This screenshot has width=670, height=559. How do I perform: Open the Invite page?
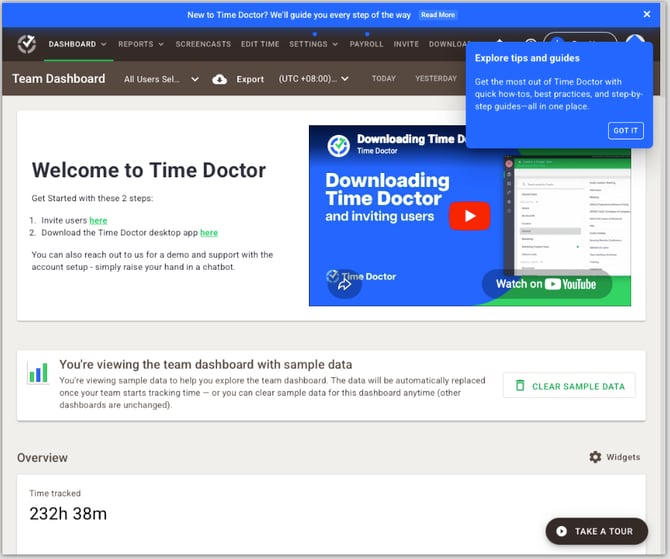click(406, 44)
